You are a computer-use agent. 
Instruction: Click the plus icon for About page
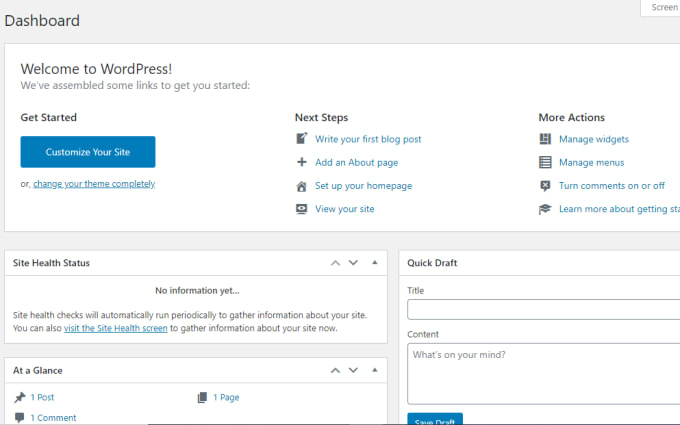coord(301,162)
